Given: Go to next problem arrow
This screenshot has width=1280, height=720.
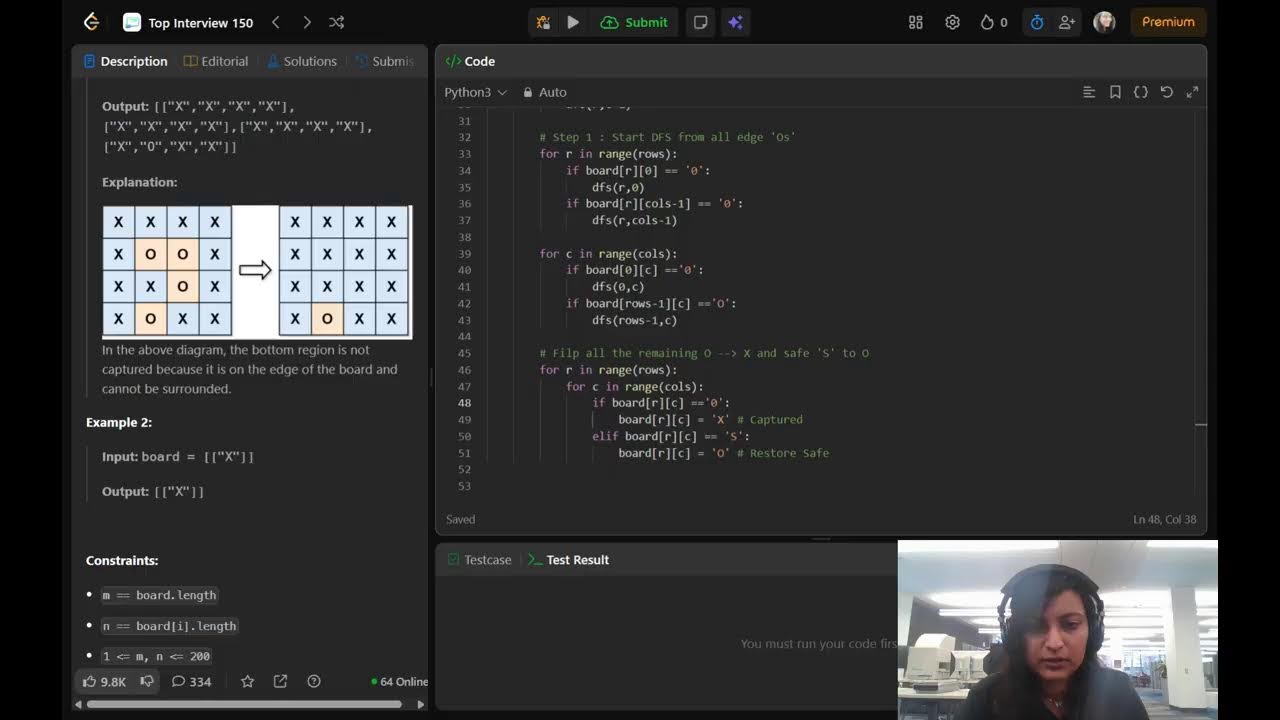Looking at the screenshot, I should click(x=306, y=22).
